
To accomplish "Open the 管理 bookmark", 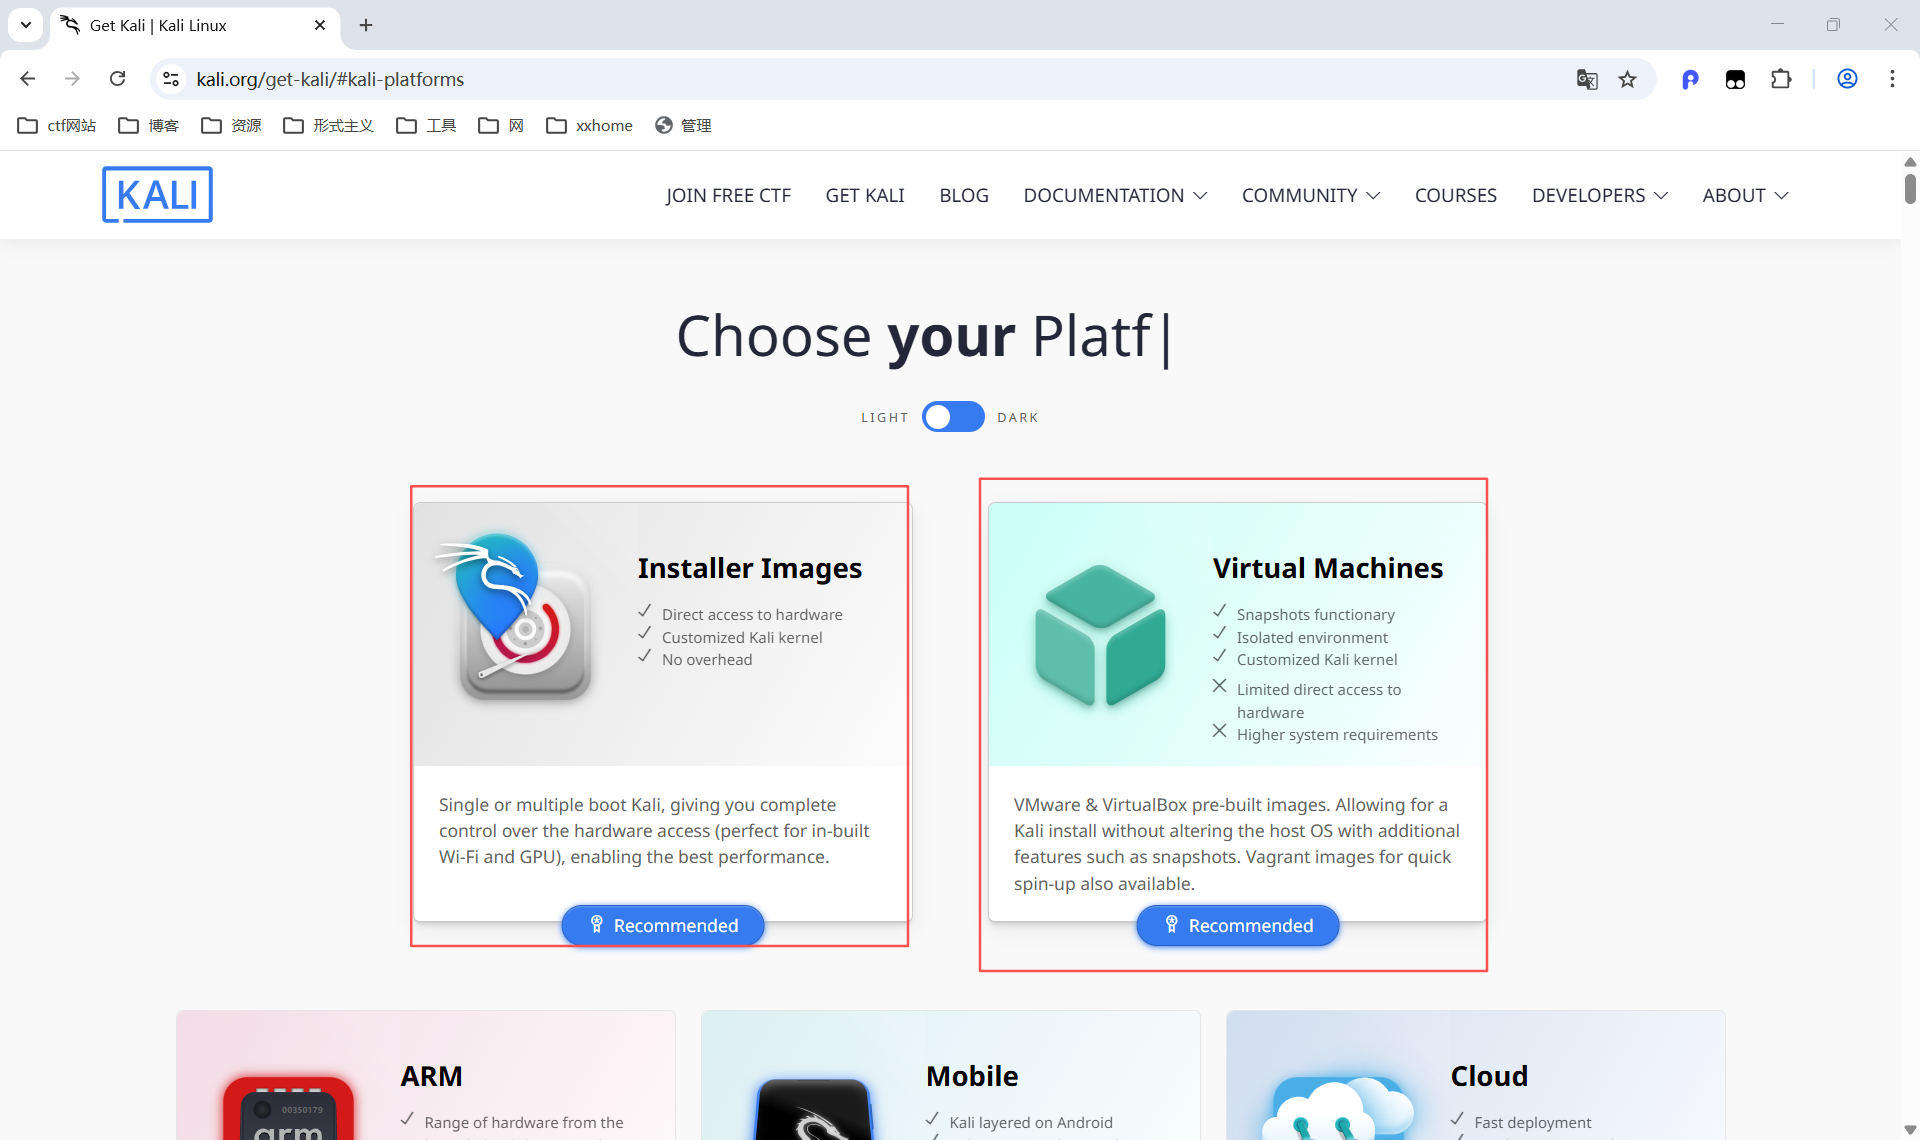I will (683, 125).
